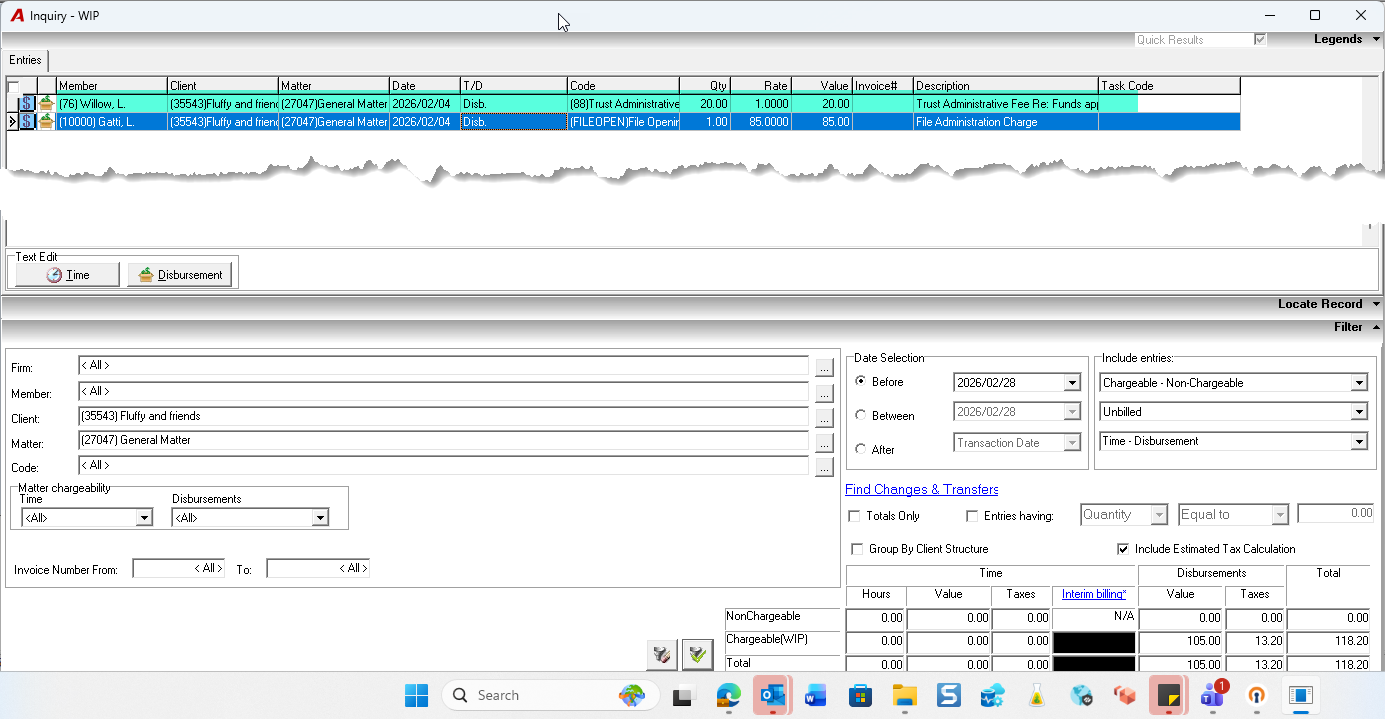The height and width of the screenshot is (719, 1385).
Task: Click the disbursement icon on Gatti row
Action: (x=46, y=121)
